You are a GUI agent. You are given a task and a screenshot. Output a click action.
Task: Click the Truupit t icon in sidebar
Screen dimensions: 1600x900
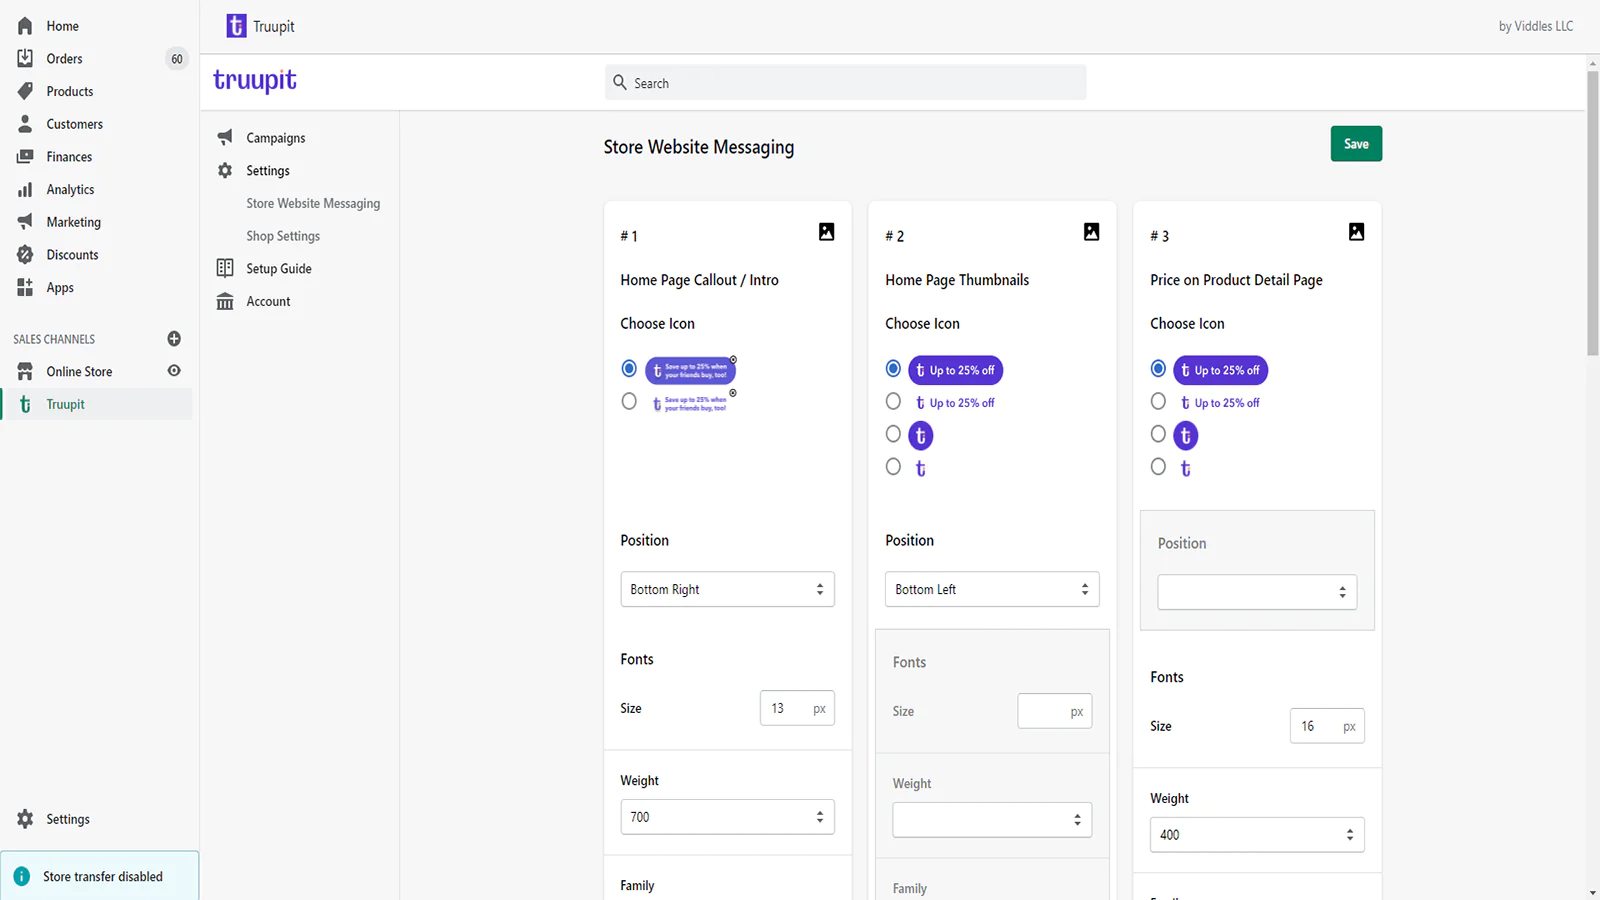[25, 404]
